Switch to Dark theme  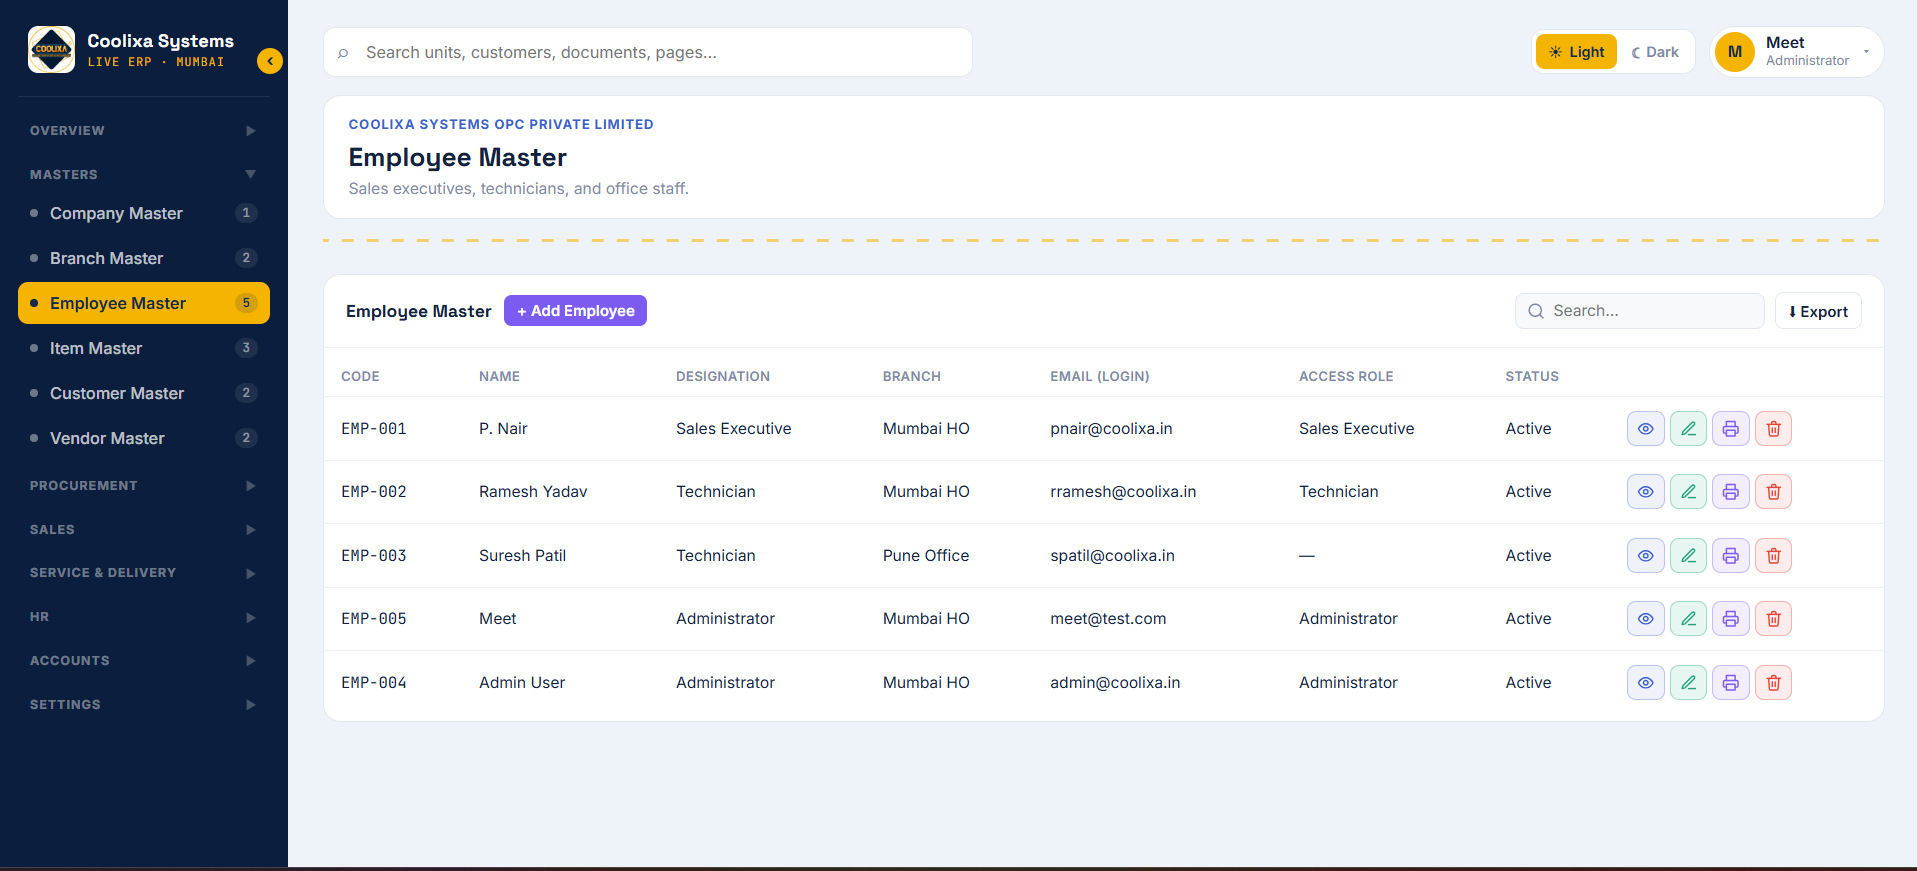pyautogui.click(x=1655, y=52)
